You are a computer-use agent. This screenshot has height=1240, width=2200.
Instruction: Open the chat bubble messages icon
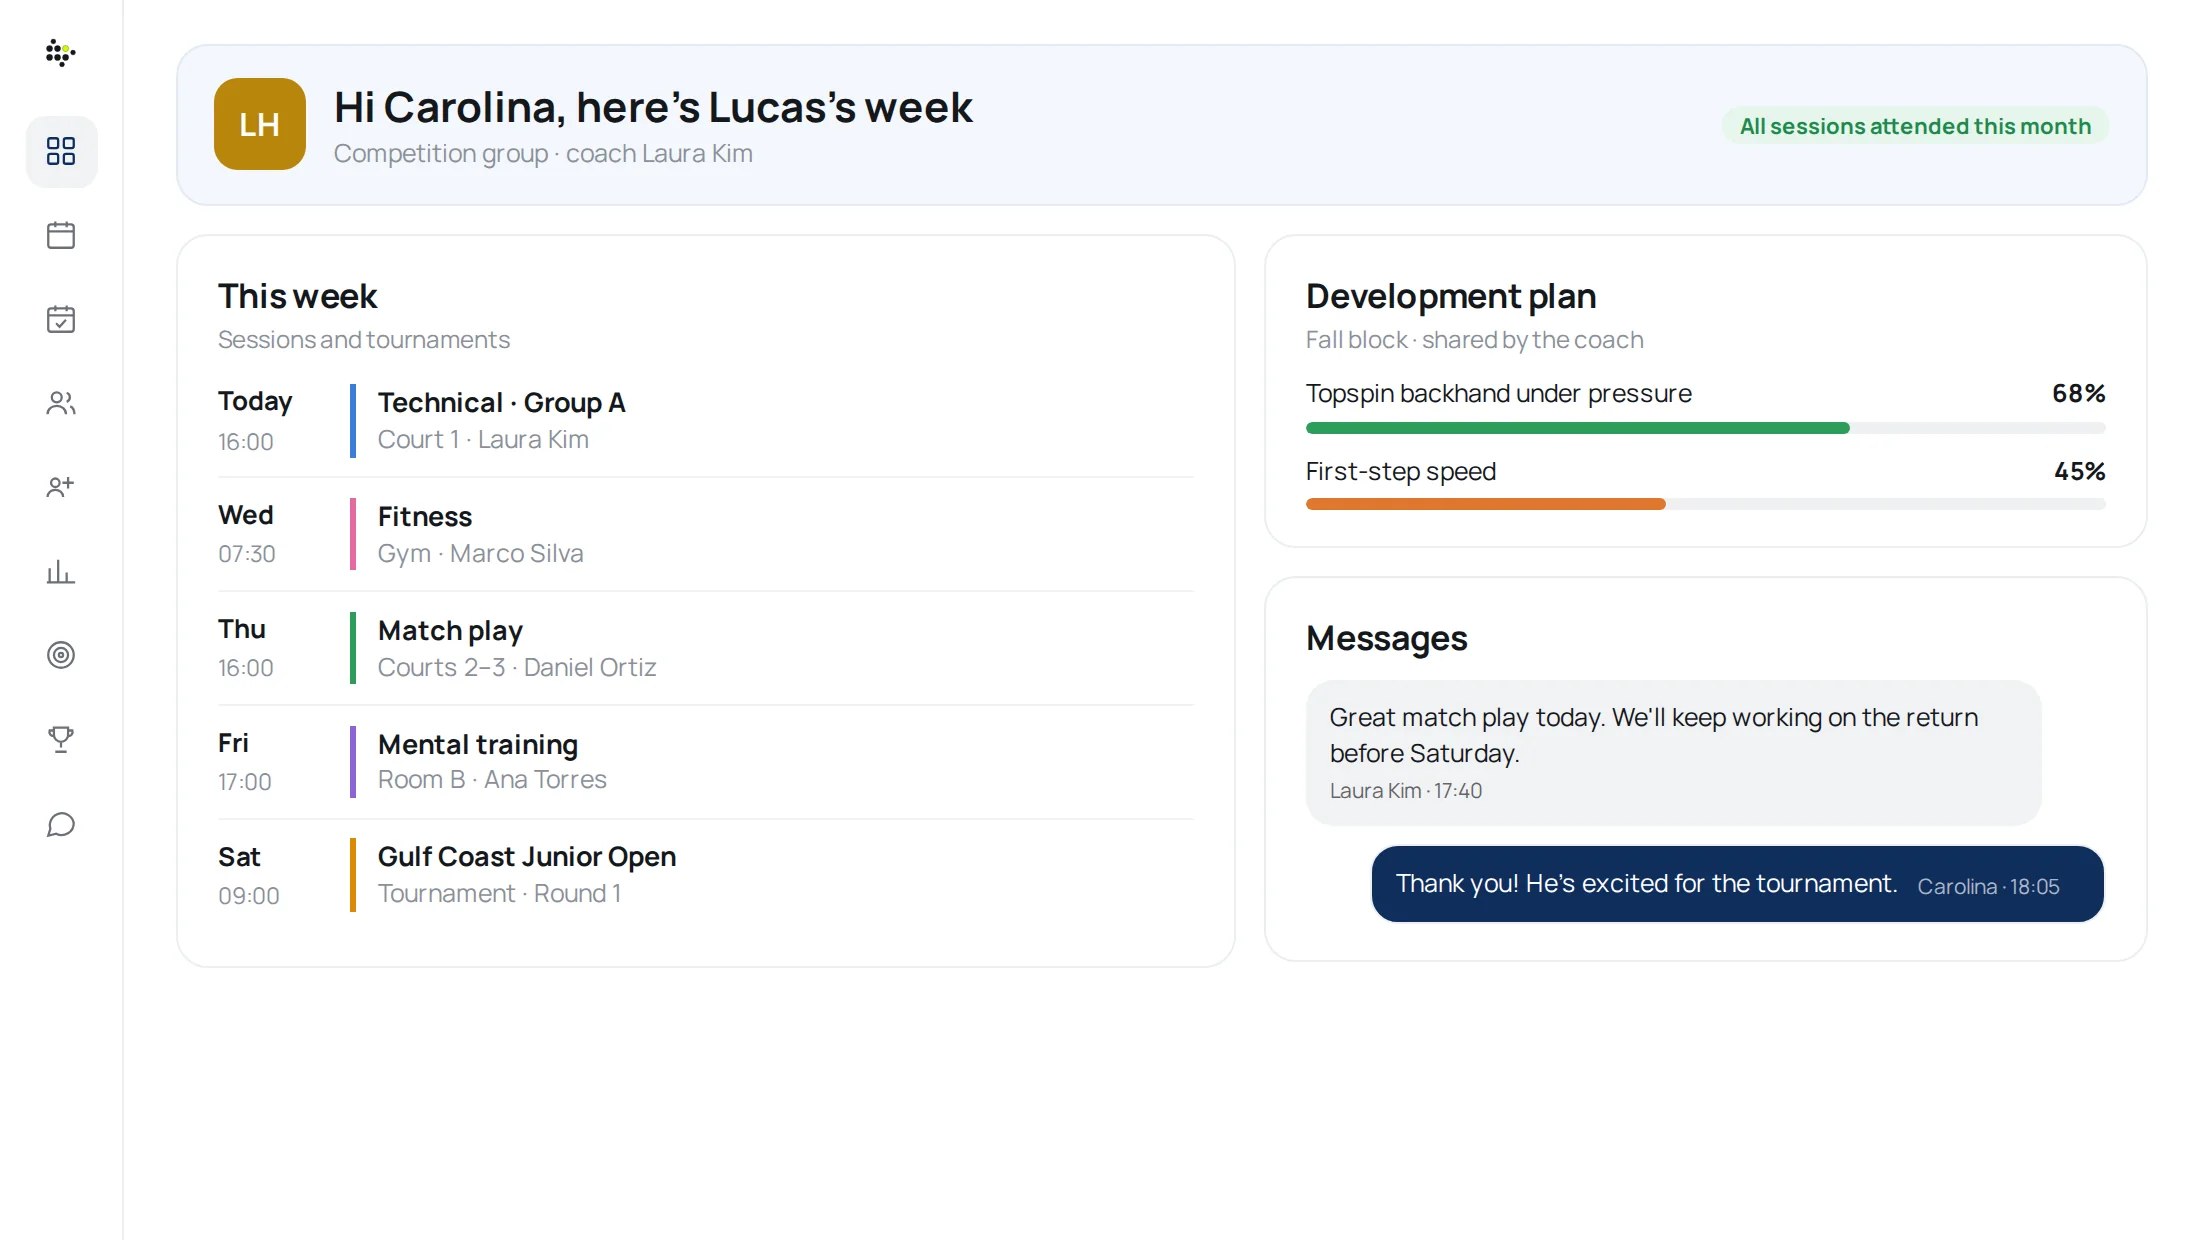click(x=61, y=825)
